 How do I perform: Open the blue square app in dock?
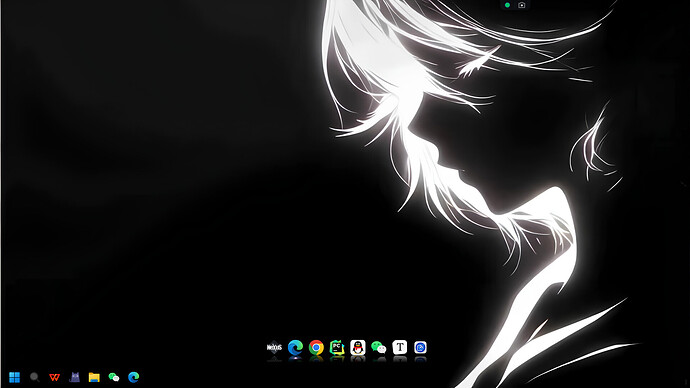[x=420, y=348]
